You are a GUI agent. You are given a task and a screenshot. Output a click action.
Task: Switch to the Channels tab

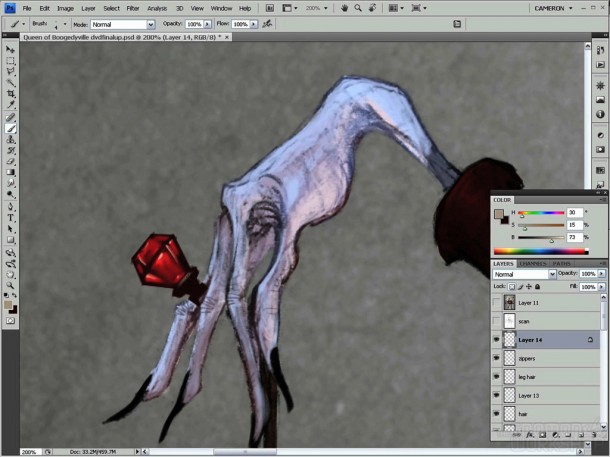[531, 264]
